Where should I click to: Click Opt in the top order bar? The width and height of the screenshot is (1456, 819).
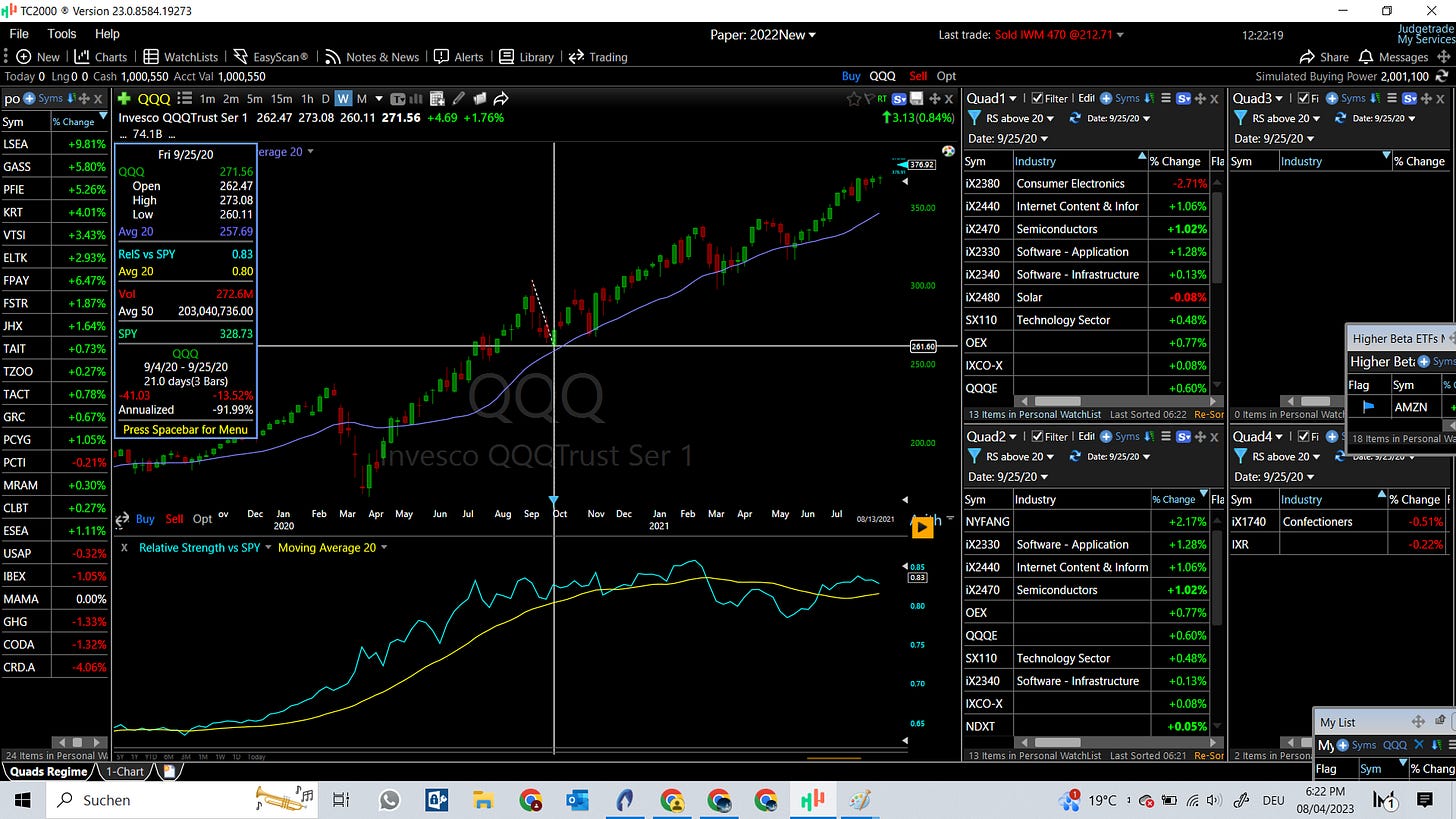pos(946,76)
